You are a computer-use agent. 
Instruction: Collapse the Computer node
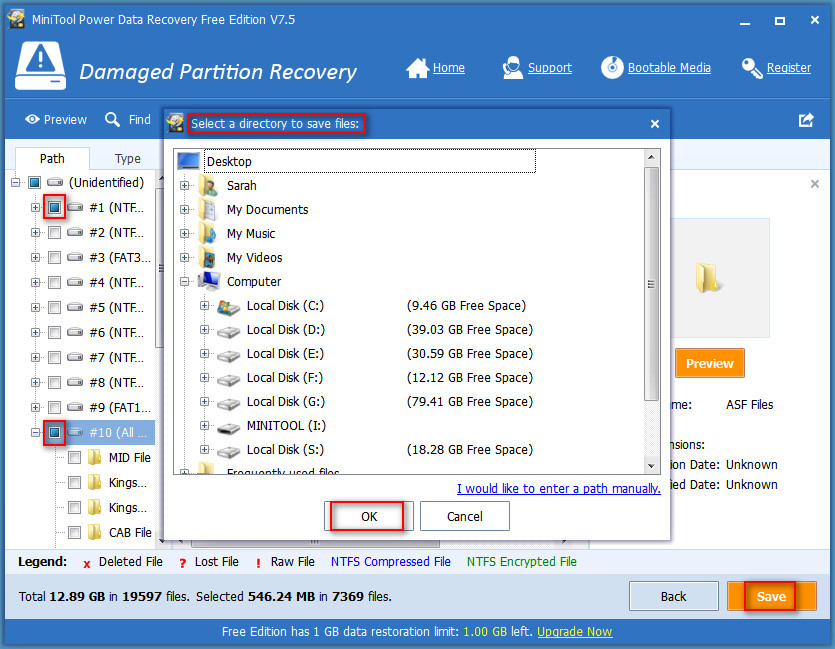pyautogui.click(x=184, y=281)
